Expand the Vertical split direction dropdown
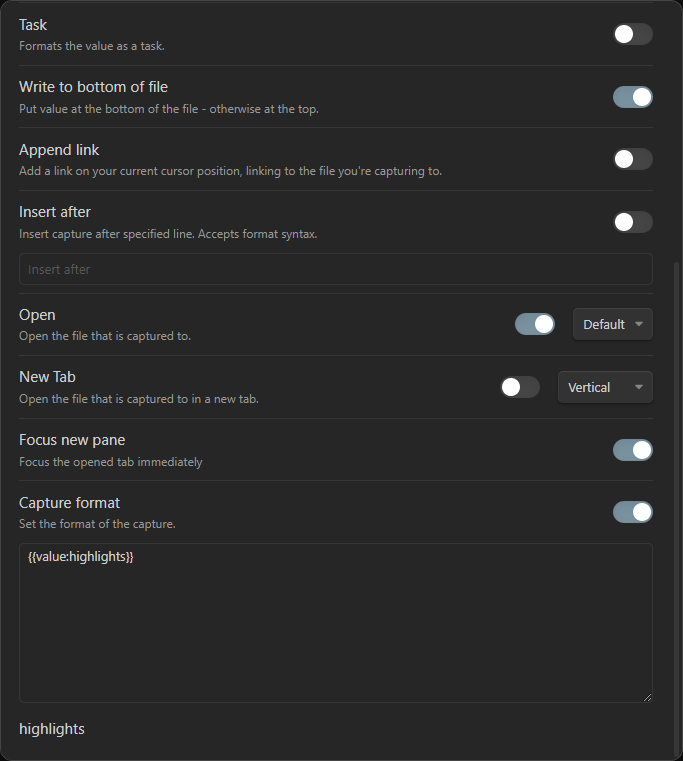 coord(605,387)
